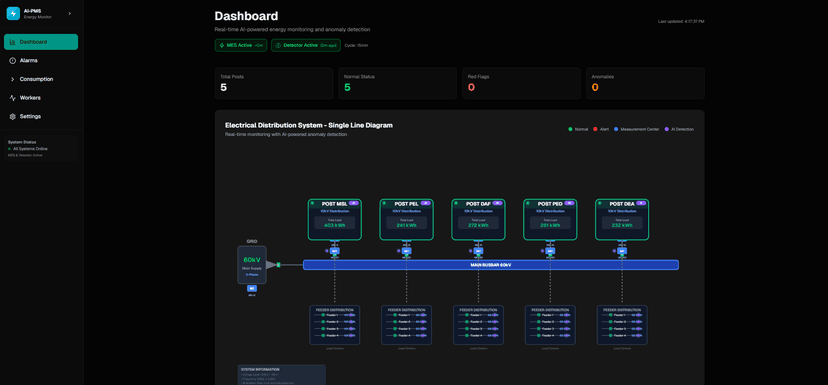Click the Total Posts summary card
The image size is (828, 385).
coord(274,83)
